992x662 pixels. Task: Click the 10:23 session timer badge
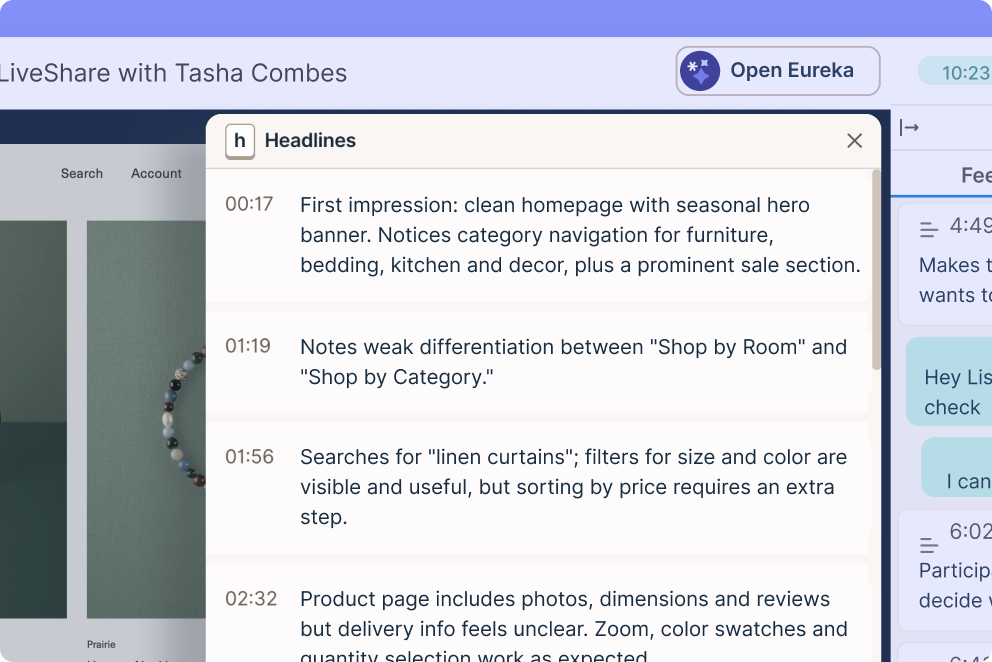point(957,72)
